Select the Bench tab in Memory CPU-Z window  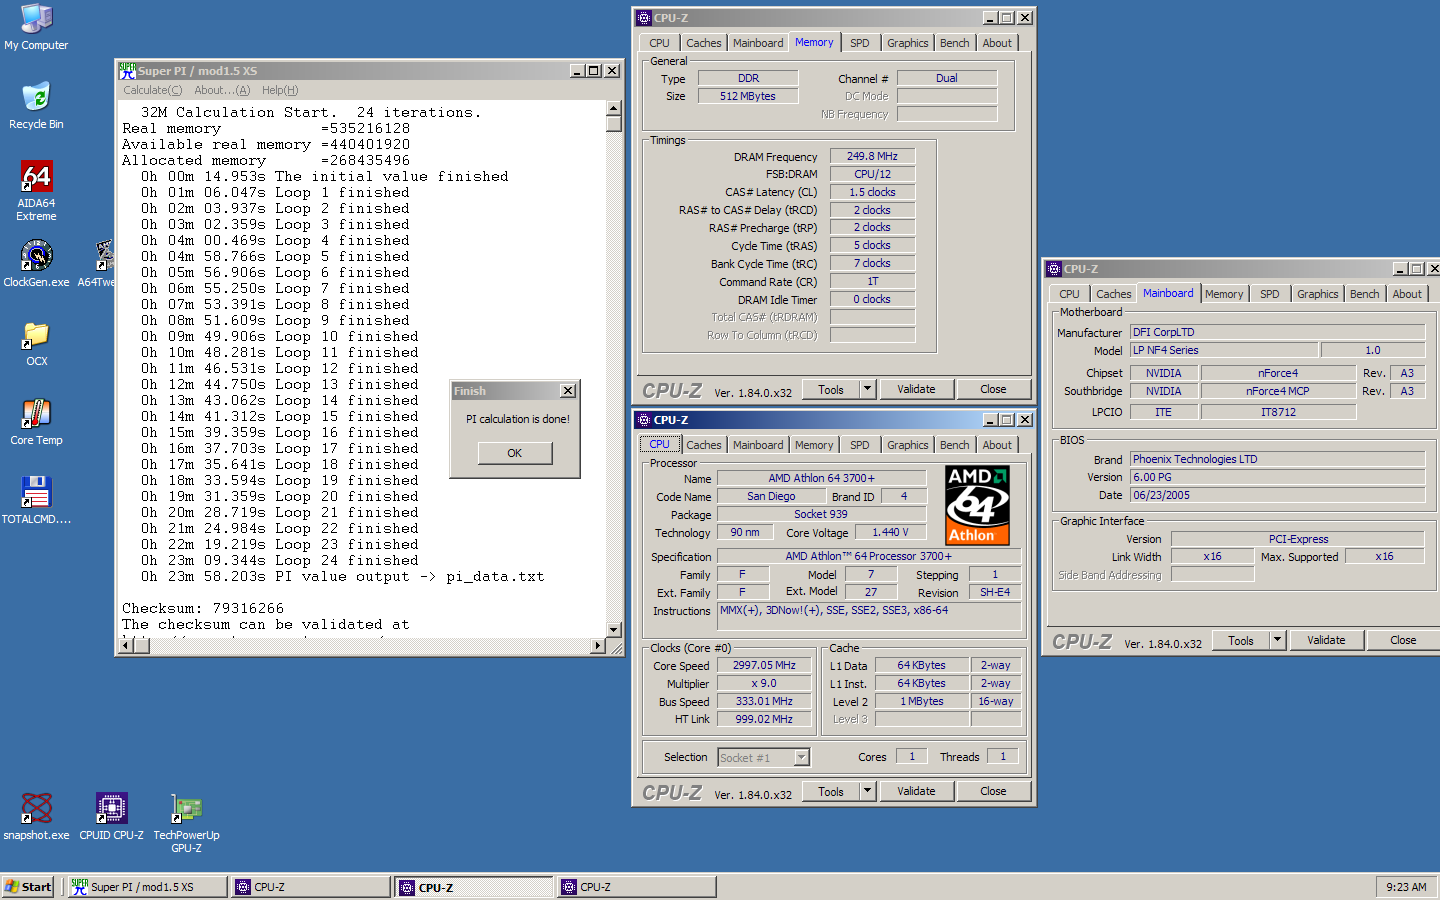click(954, 43)
